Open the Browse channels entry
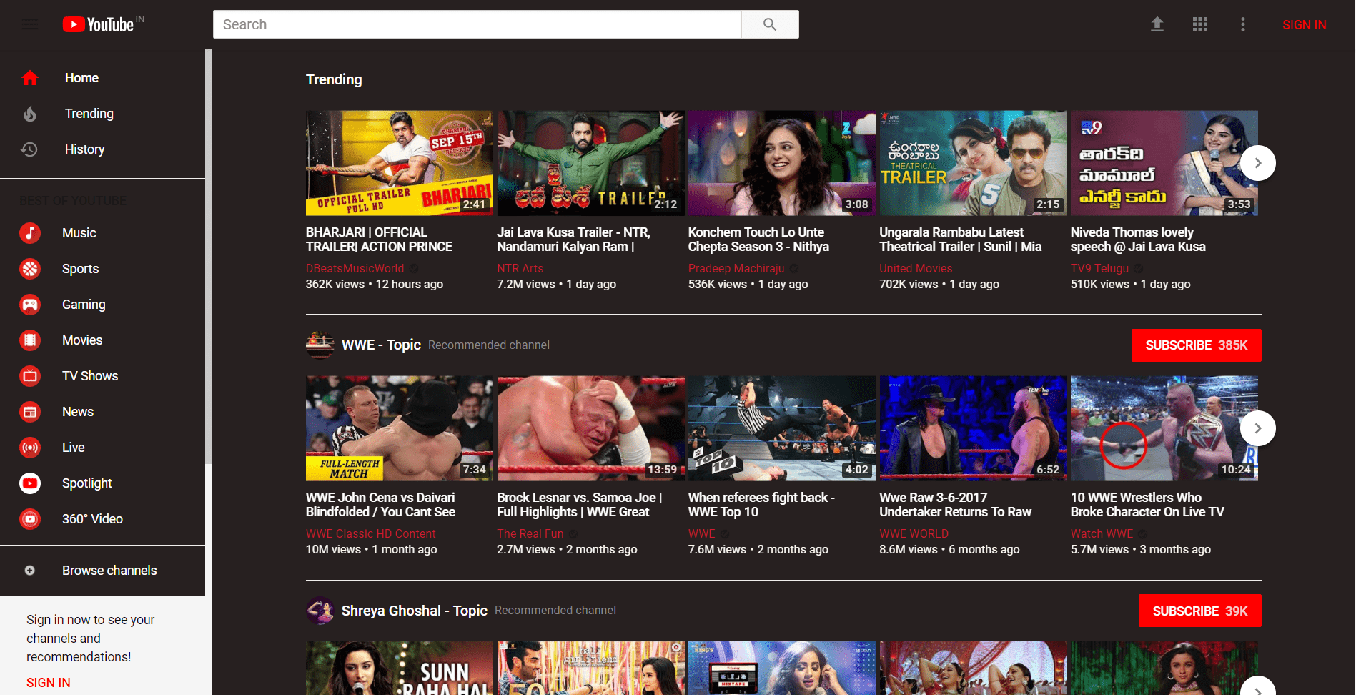The height and width of the screenshot is (695, 1356). pos(102,571)
